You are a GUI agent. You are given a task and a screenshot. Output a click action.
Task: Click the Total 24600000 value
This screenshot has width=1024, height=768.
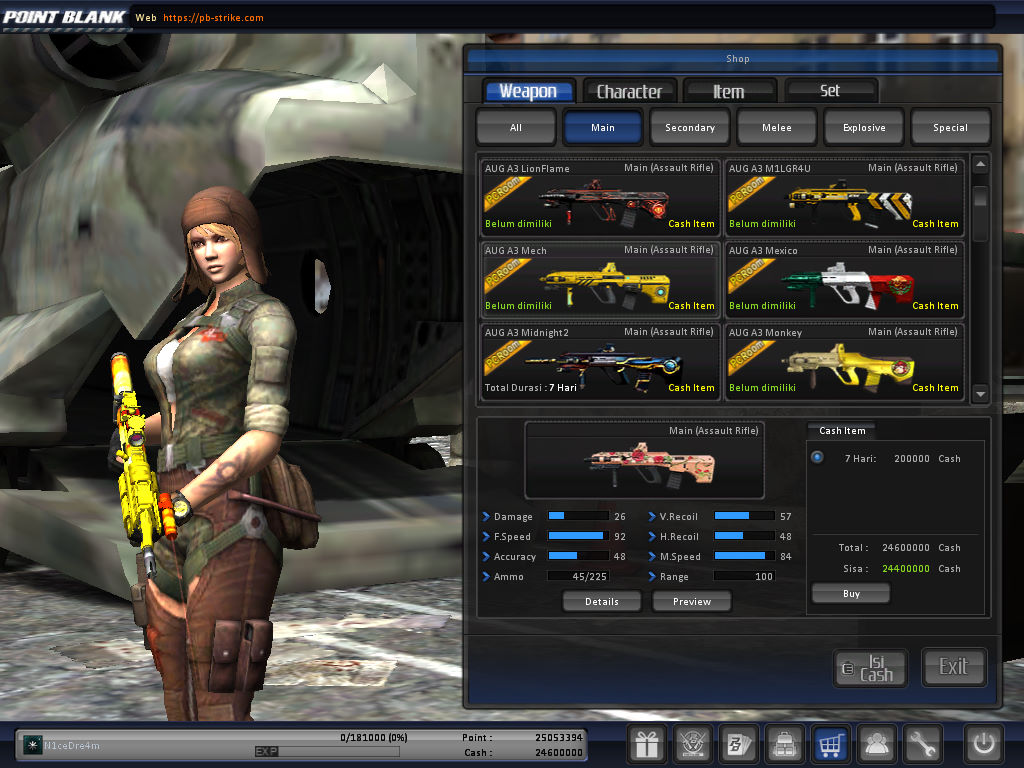click(x=906, y=548)
